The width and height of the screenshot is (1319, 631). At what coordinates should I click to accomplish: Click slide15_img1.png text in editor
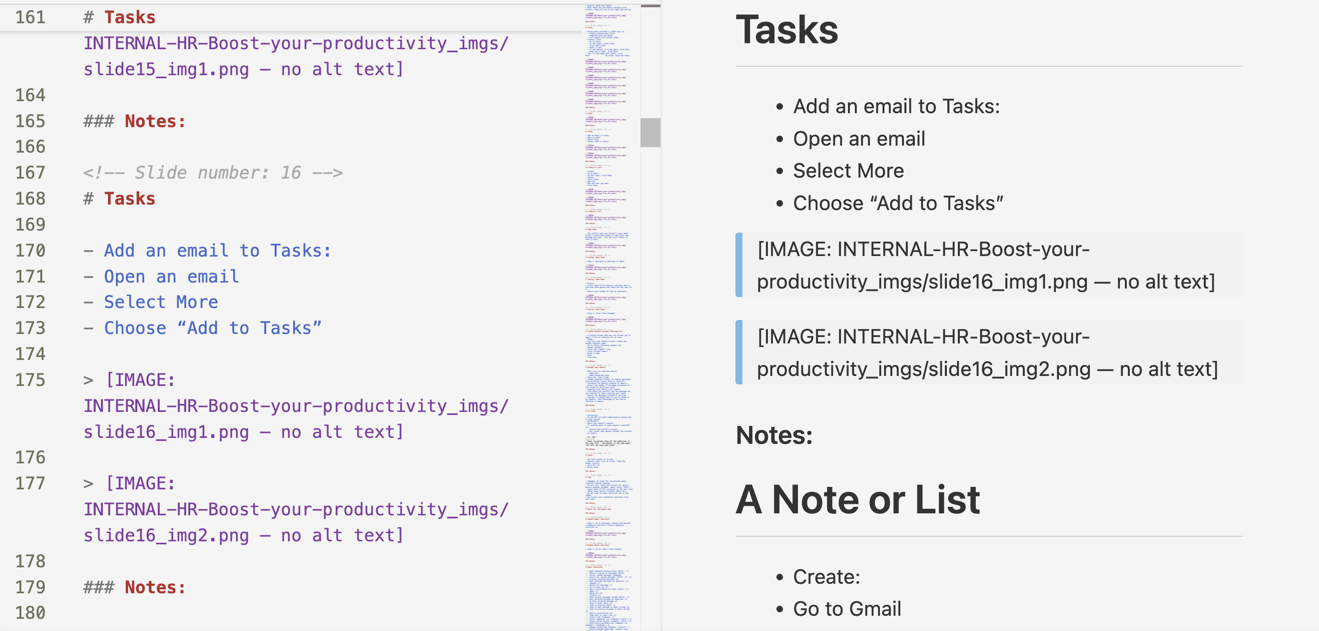166,69
